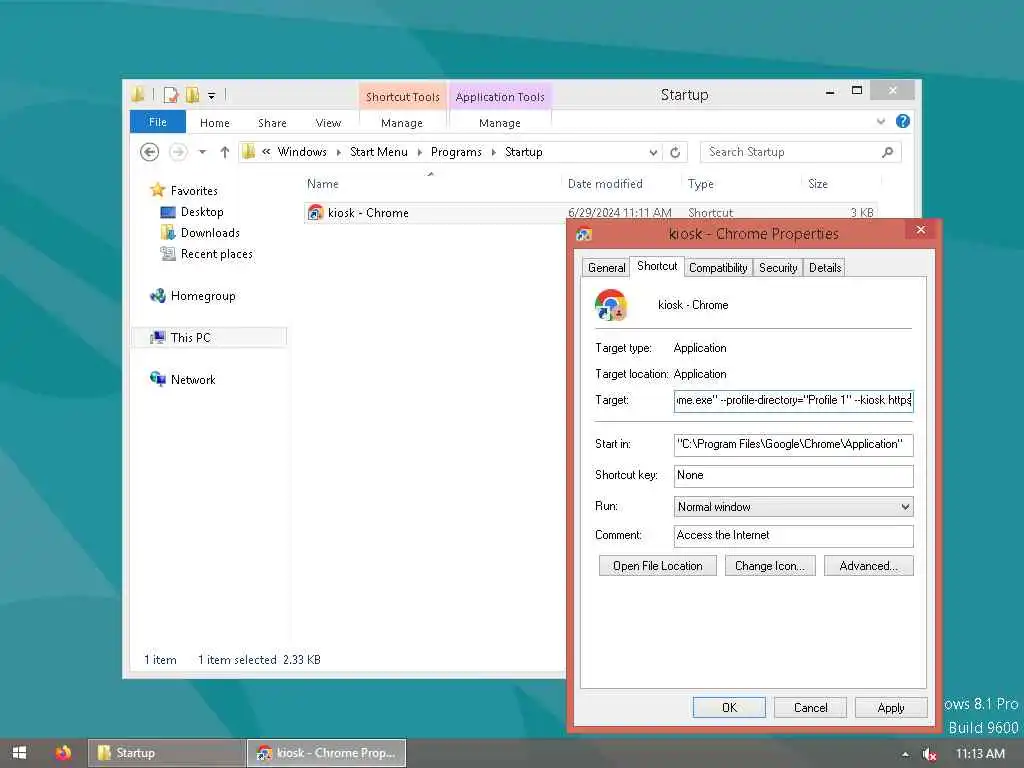This screenshot has width=1024, height=768.
Task: Switch to Compatibility tab in Properties
Action: click(718, 268)
